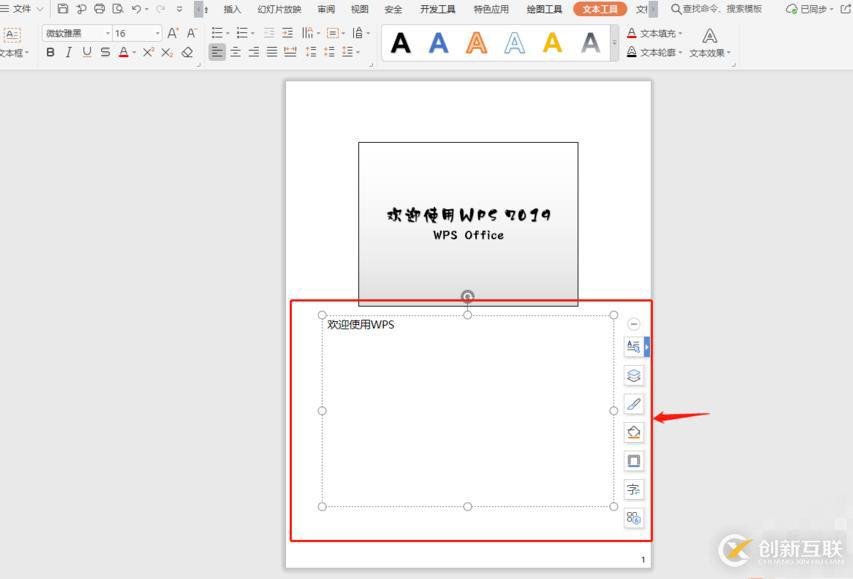The height and width of the screenshot is (579, 853).
Task: Click the shape outline square icon in sidebar
Action: pyautogui.click(x=634, y=461)
